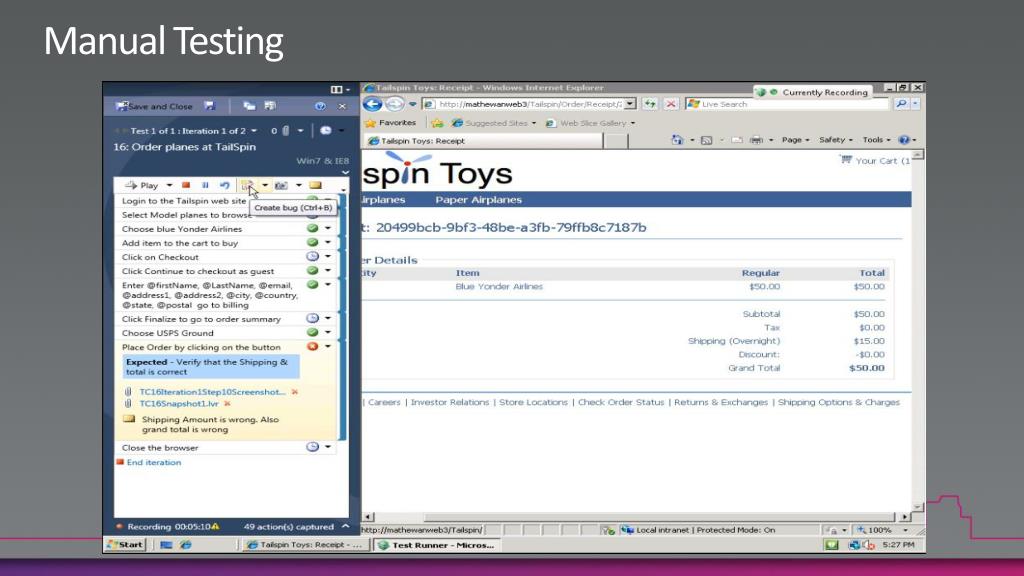The width and height of the screenshot is (1024, 576).
Task: Click Save and Close in Test Runner
Action: coord(154,106)
